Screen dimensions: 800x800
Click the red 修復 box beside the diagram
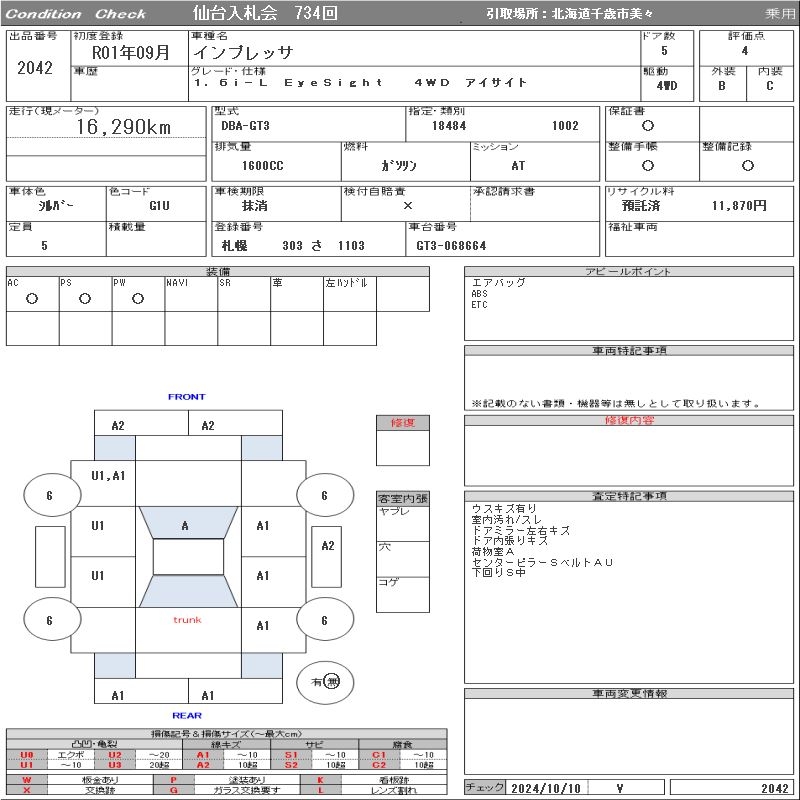point(402,423)
